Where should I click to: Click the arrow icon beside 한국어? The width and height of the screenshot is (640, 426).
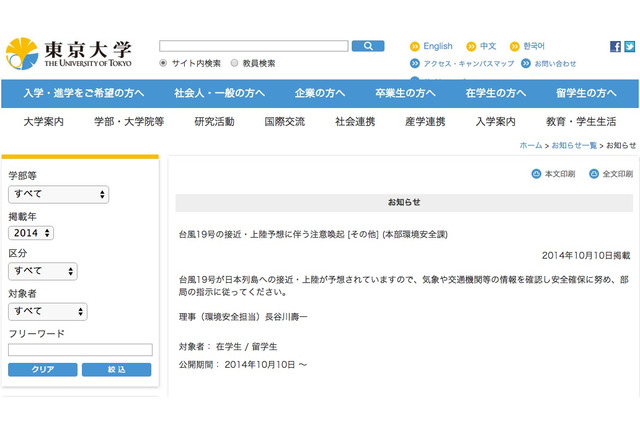coord(514,47)
